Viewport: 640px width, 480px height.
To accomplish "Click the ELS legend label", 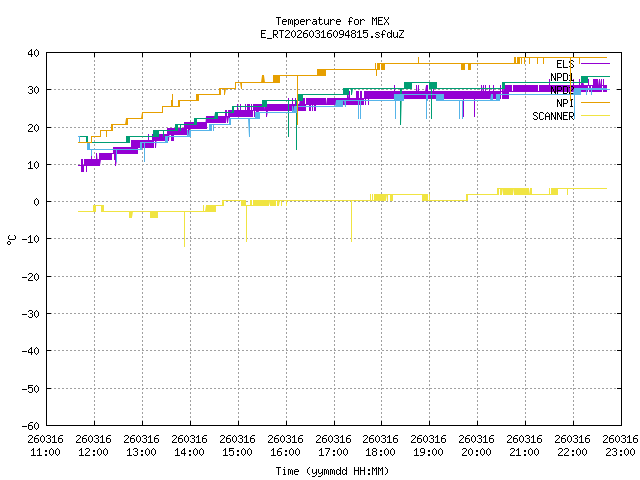I will (x=565, y=64).
